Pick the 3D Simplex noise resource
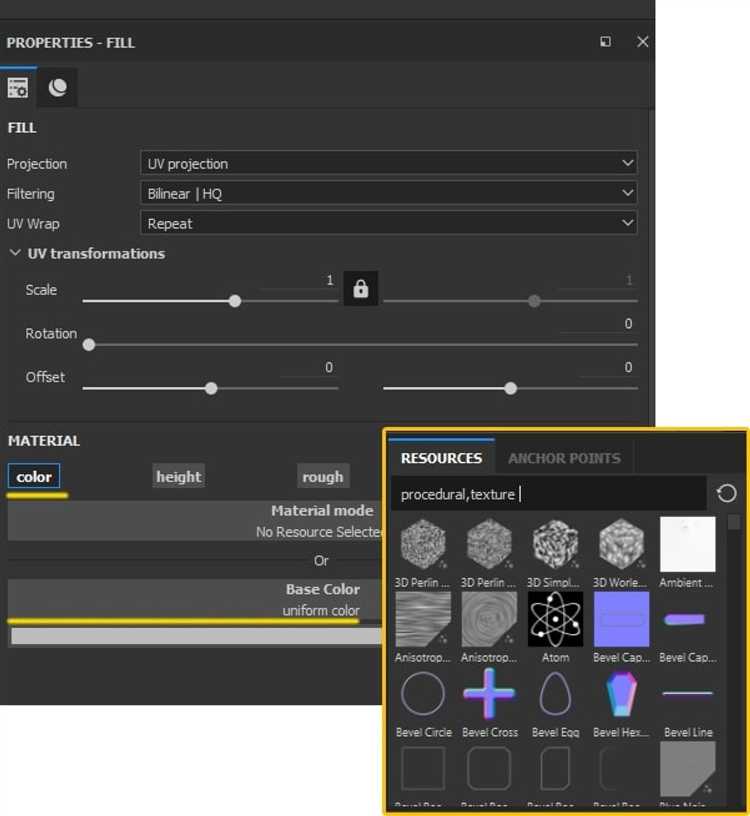This screenshot has width=750, height=816. pyautogui.click(x=555, y=544)
